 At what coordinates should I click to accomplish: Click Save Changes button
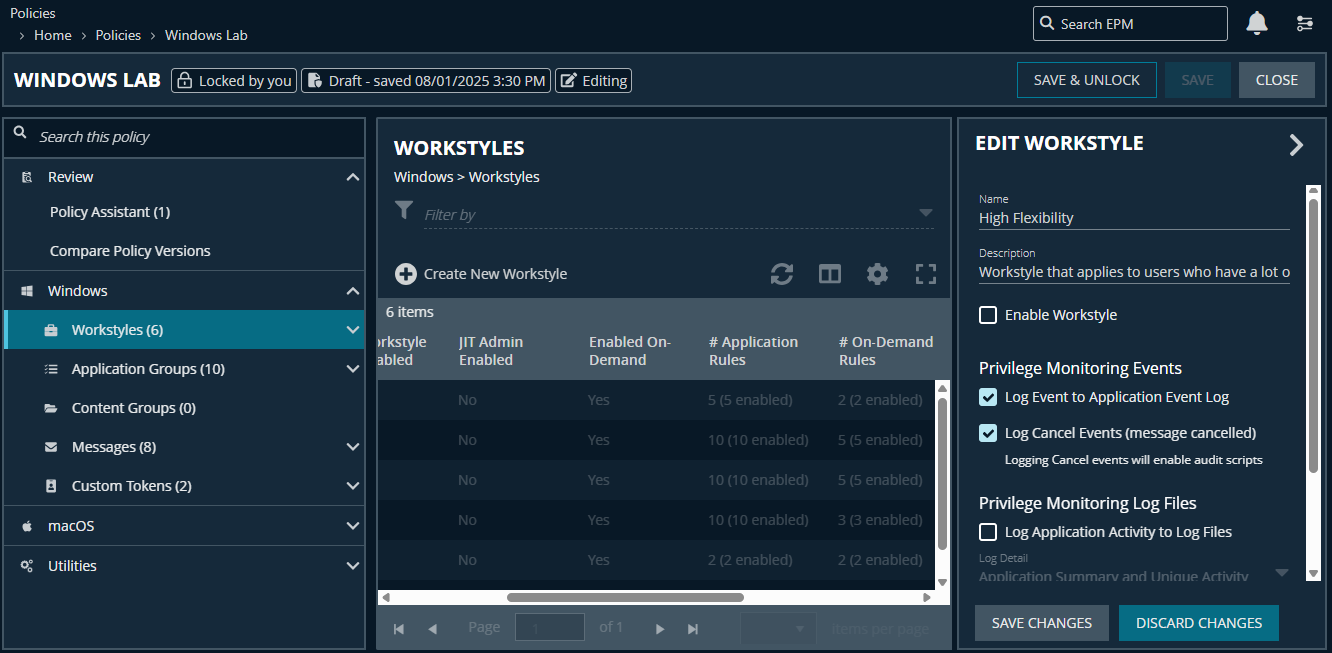(x=1042, y=623)
